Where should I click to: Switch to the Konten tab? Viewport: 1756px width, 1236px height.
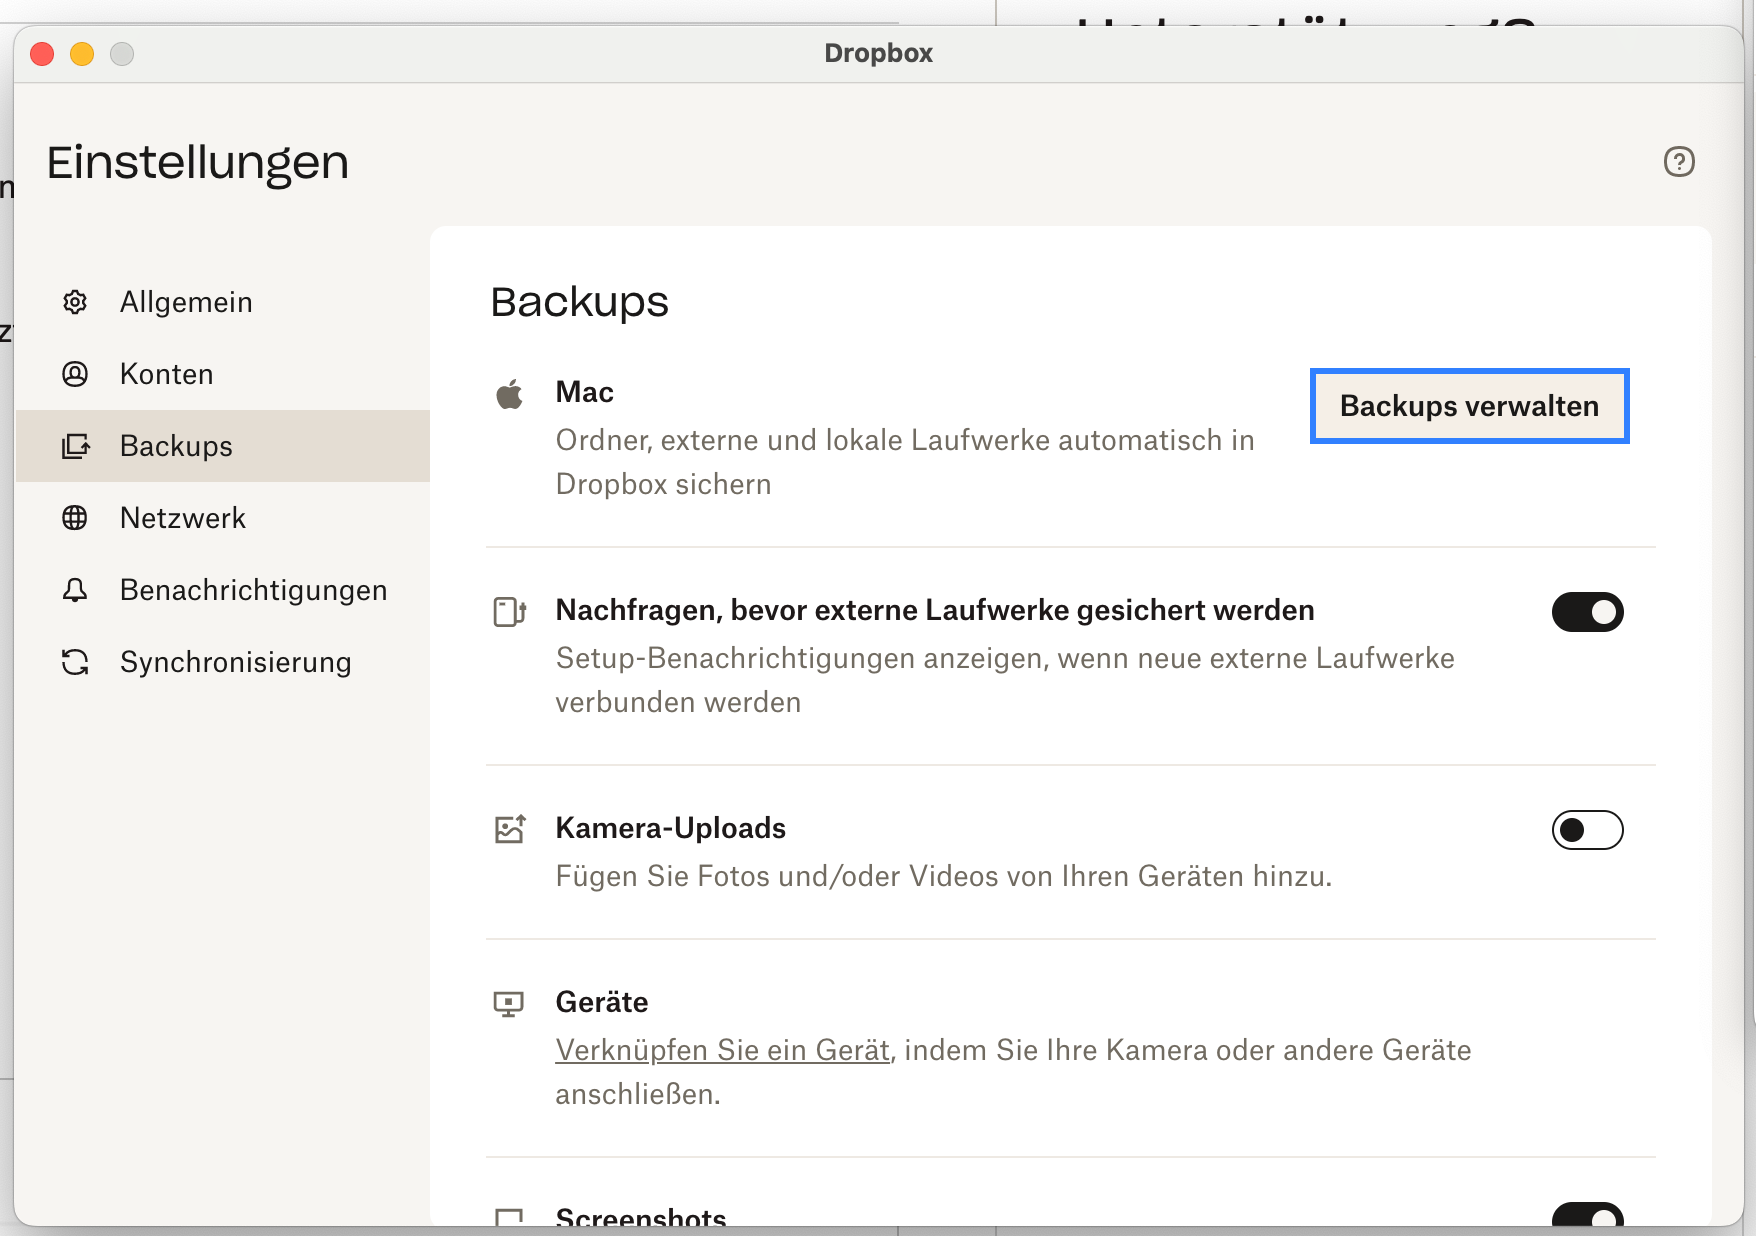coord(223,374)
